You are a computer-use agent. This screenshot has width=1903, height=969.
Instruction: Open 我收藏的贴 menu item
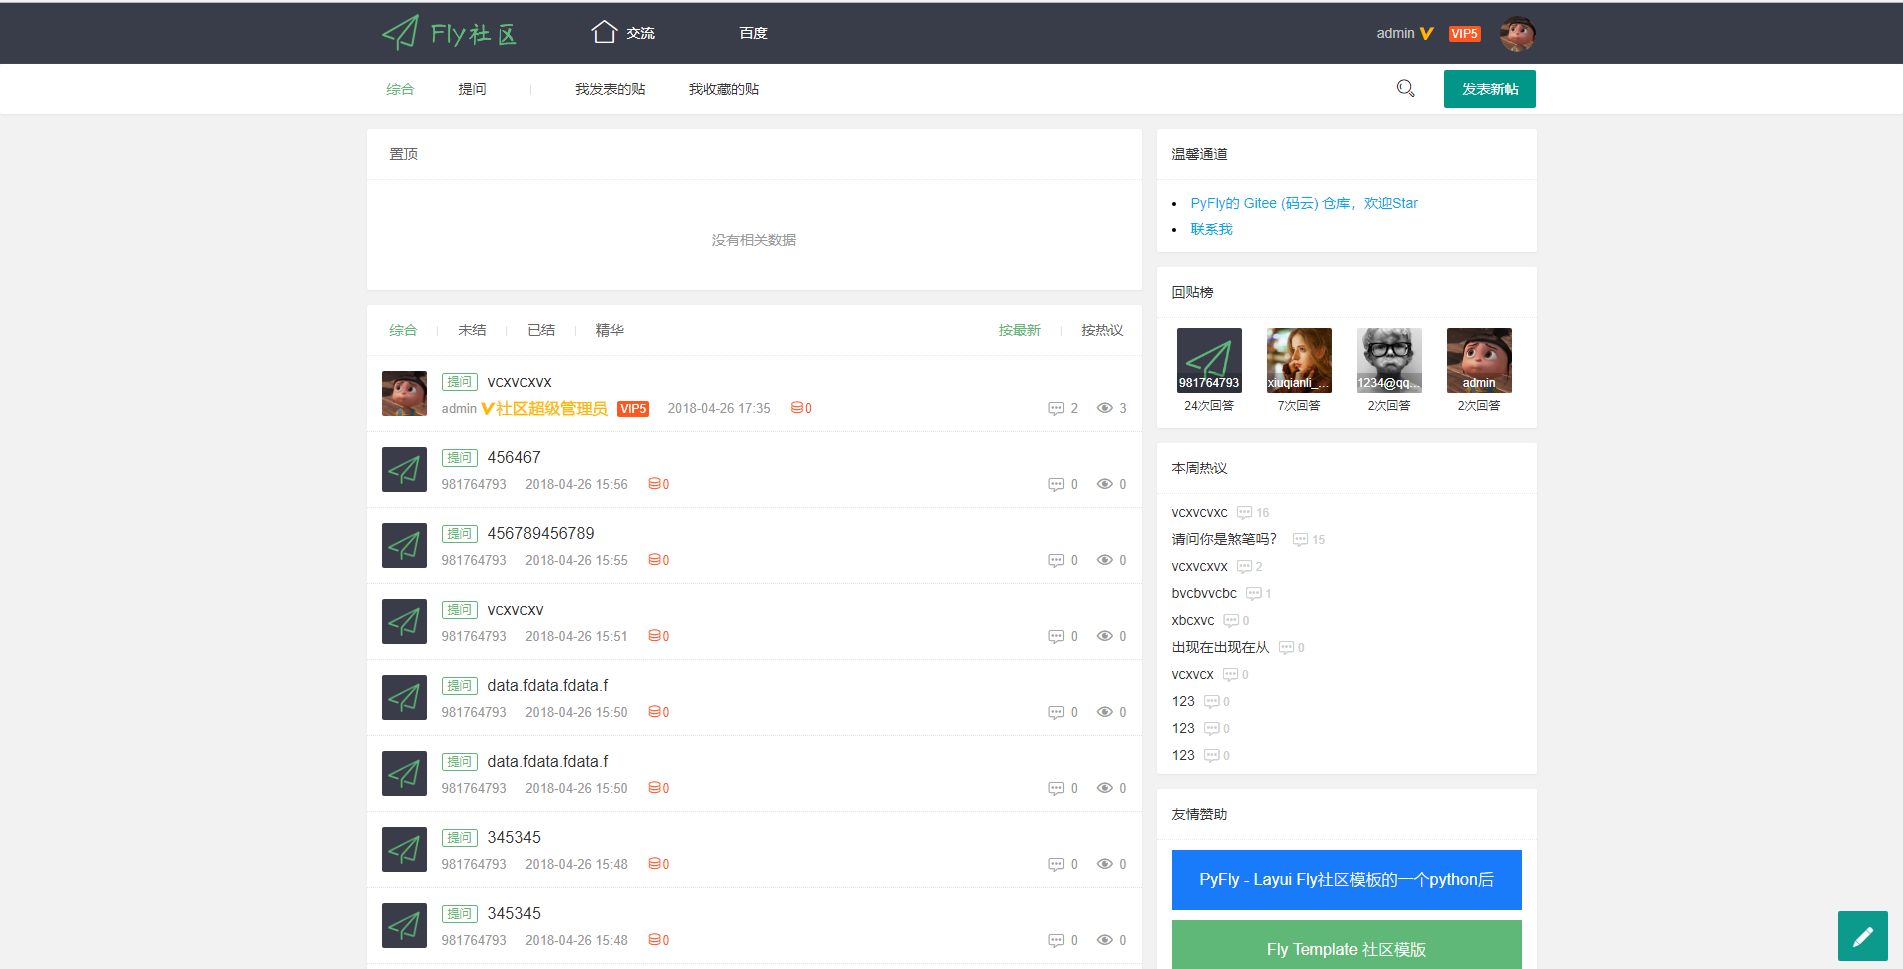pyautogui.click(x=724, y=89)
